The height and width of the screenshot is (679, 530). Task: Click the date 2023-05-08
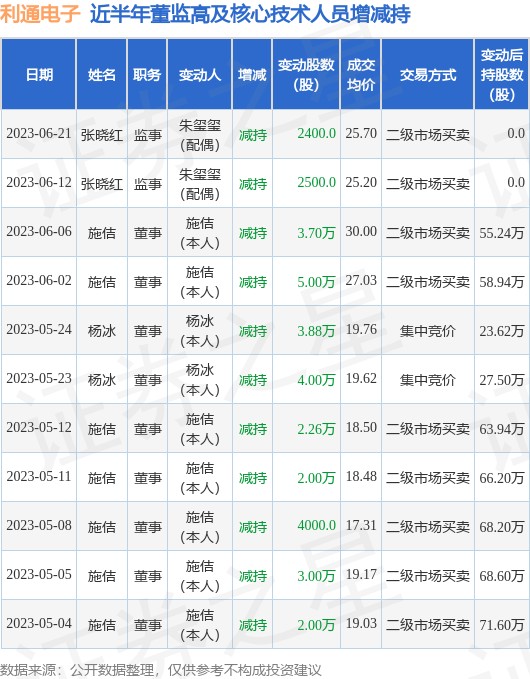[x=39, y=525]
